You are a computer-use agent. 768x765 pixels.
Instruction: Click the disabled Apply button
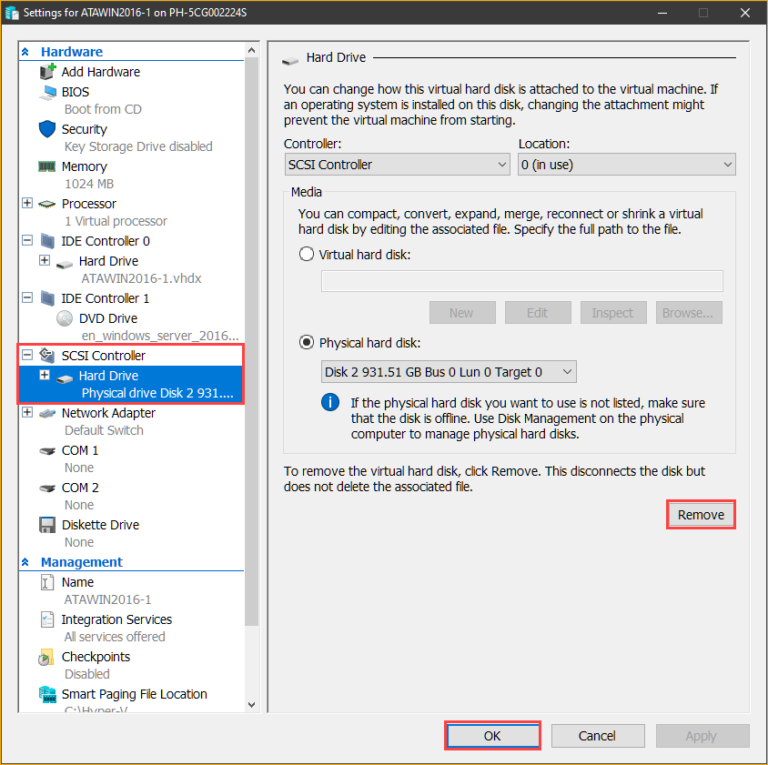click(702, 736)
